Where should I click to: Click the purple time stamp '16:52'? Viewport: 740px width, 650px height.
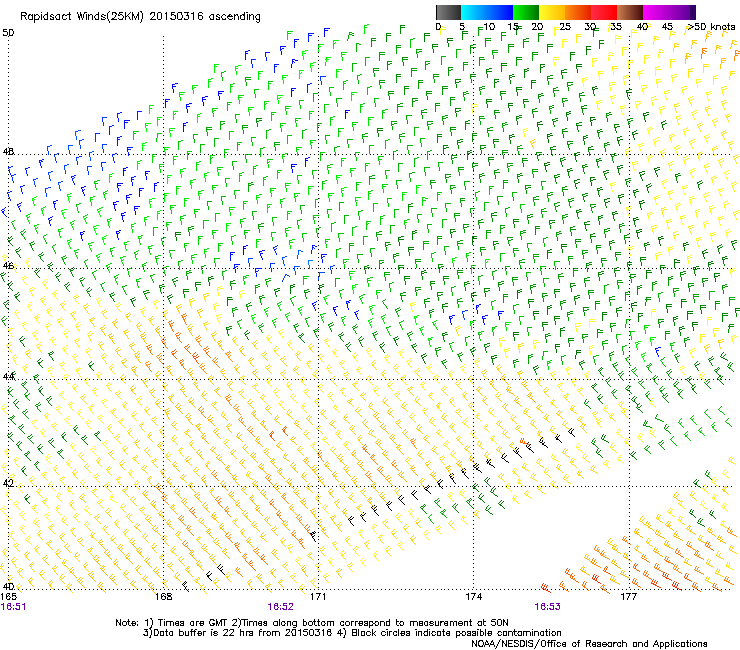[x=280, y=607]
